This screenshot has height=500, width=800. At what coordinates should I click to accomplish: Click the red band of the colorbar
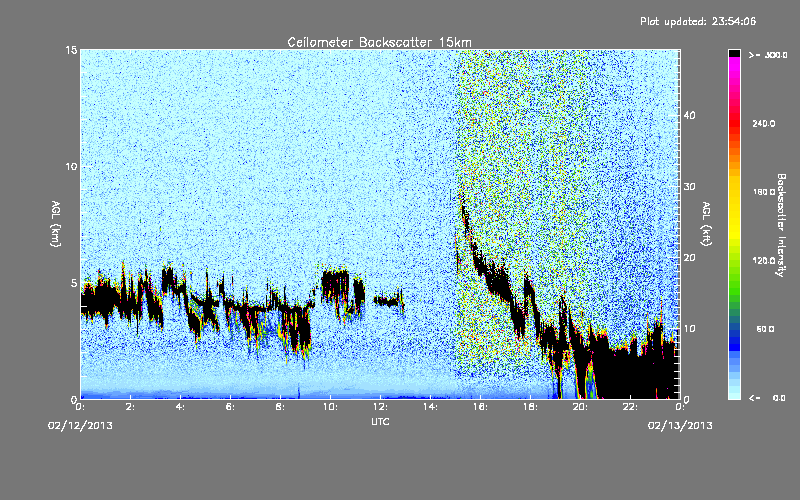[x=734, y=125]
